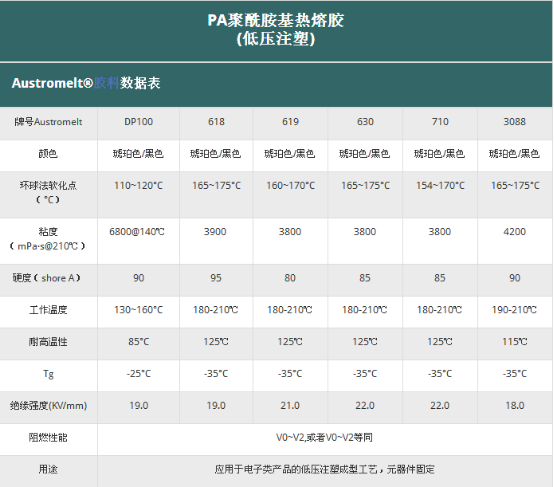This screenshot has width=554, height=487.
Task: Select the viscosity value 3900
Action: [215, 232]
